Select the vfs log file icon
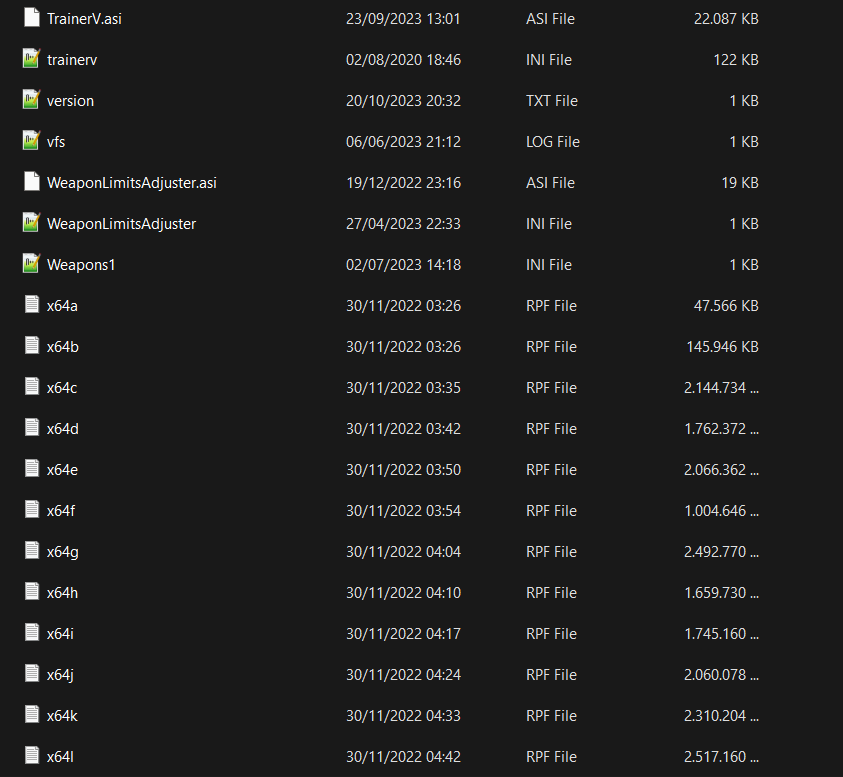This screenshot has height=777, width=843. (x=31, y=141)
